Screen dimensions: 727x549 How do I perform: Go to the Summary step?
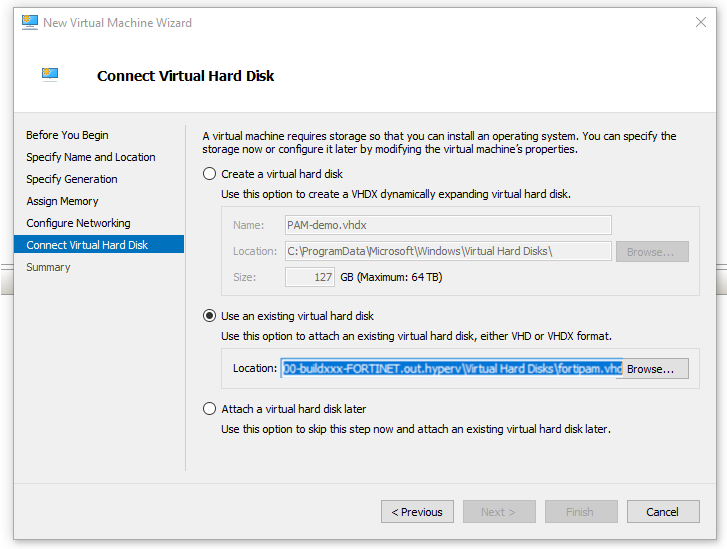pyautogui.click(x=48, y=267)
